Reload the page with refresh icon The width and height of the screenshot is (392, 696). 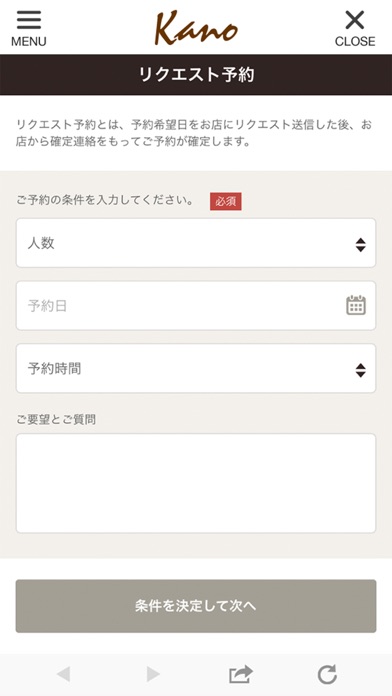[x=327, y=674]
